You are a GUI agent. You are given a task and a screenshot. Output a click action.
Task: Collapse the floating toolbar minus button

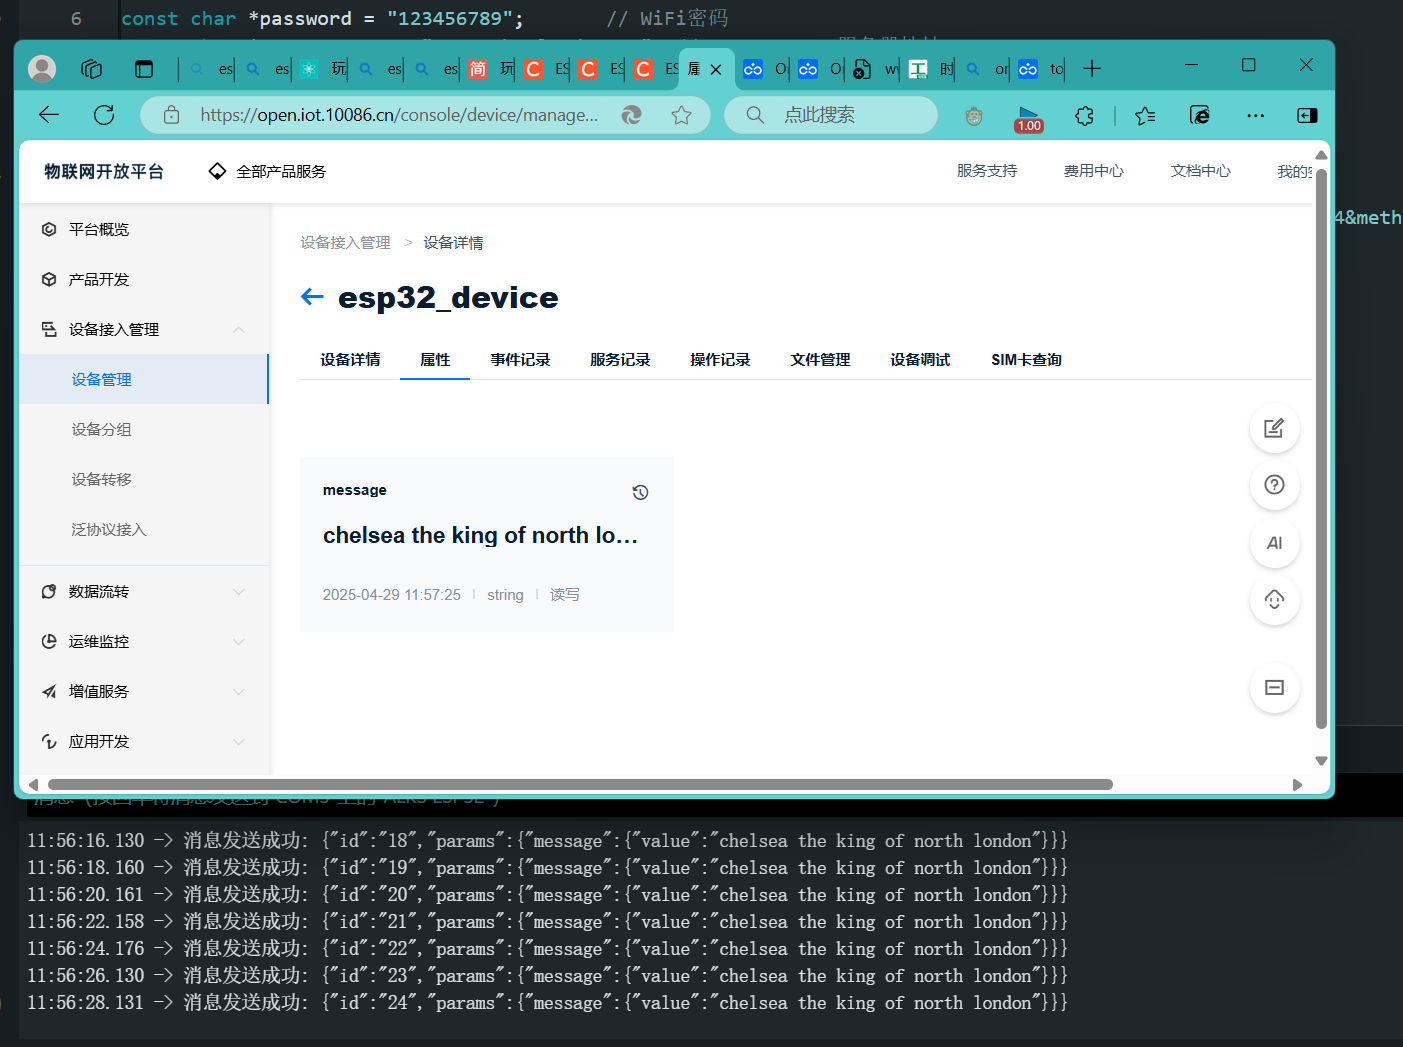coord(1274,688)
